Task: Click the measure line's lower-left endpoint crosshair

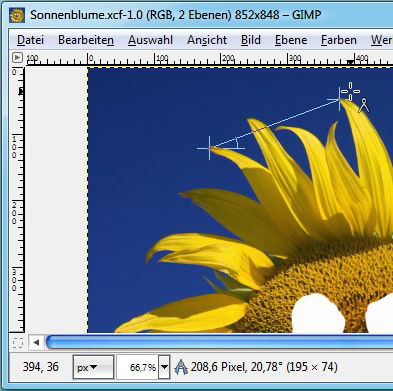Action: tap(210, 148)
